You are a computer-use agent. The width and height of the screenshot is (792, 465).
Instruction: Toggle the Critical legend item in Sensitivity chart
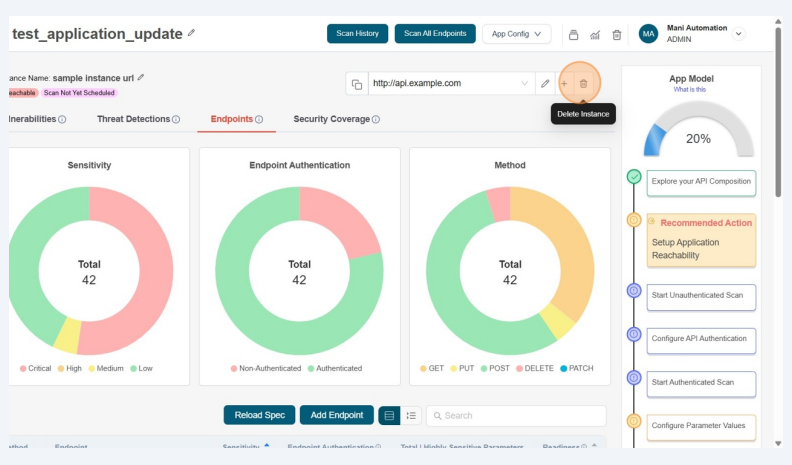click(x=35, y=368)
